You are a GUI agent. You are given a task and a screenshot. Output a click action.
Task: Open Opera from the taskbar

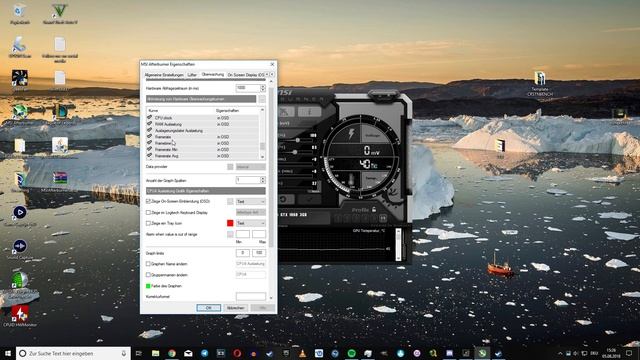tap(237, 353)
